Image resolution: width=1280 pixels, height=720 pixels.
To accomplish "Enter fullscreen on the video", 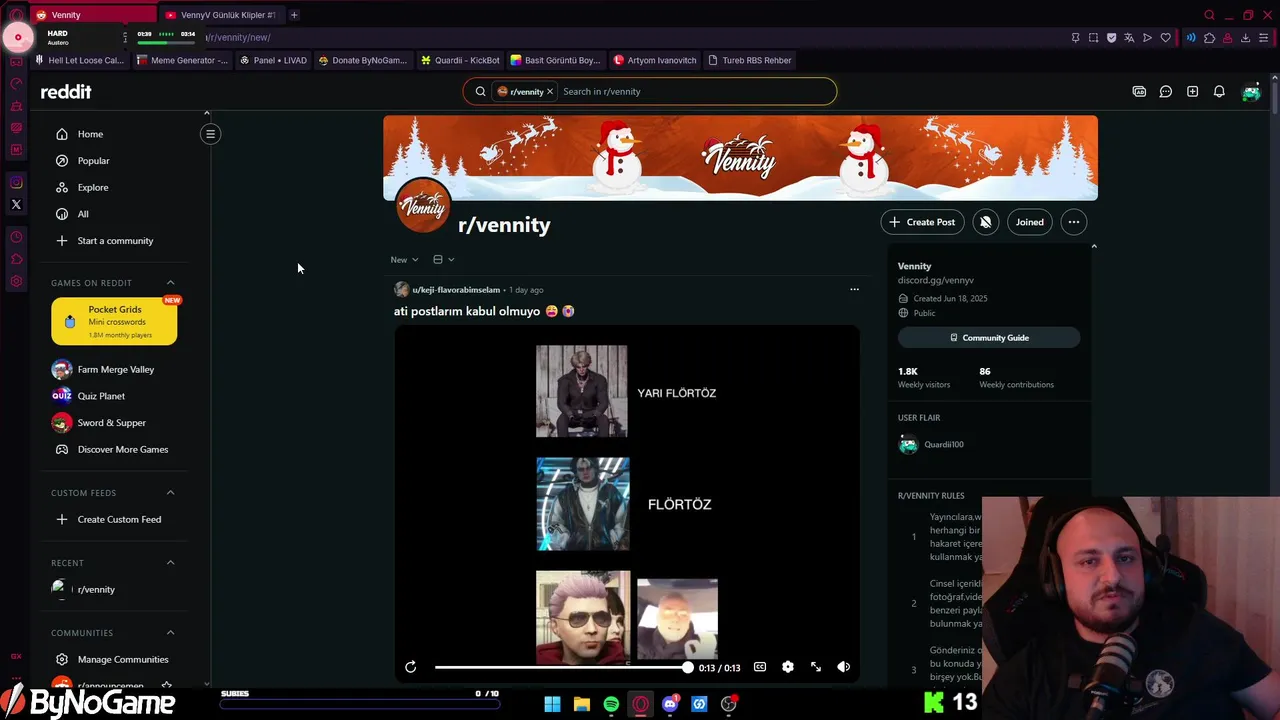I will (816, 667).
